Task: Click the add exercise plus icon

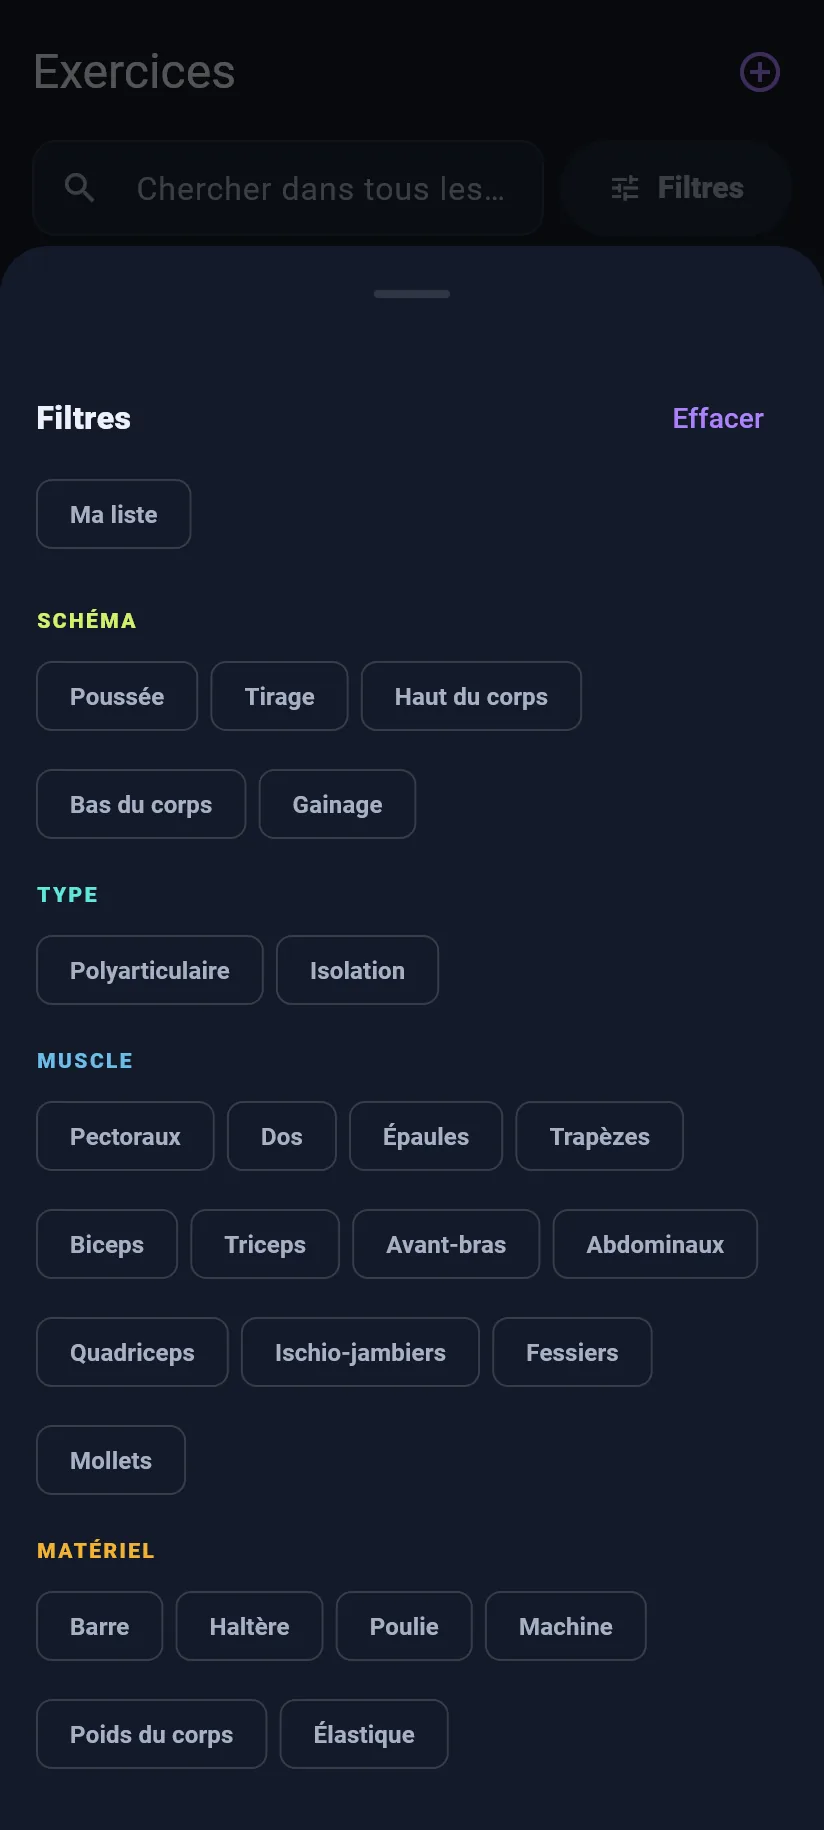Action: (x=760, y=72)
